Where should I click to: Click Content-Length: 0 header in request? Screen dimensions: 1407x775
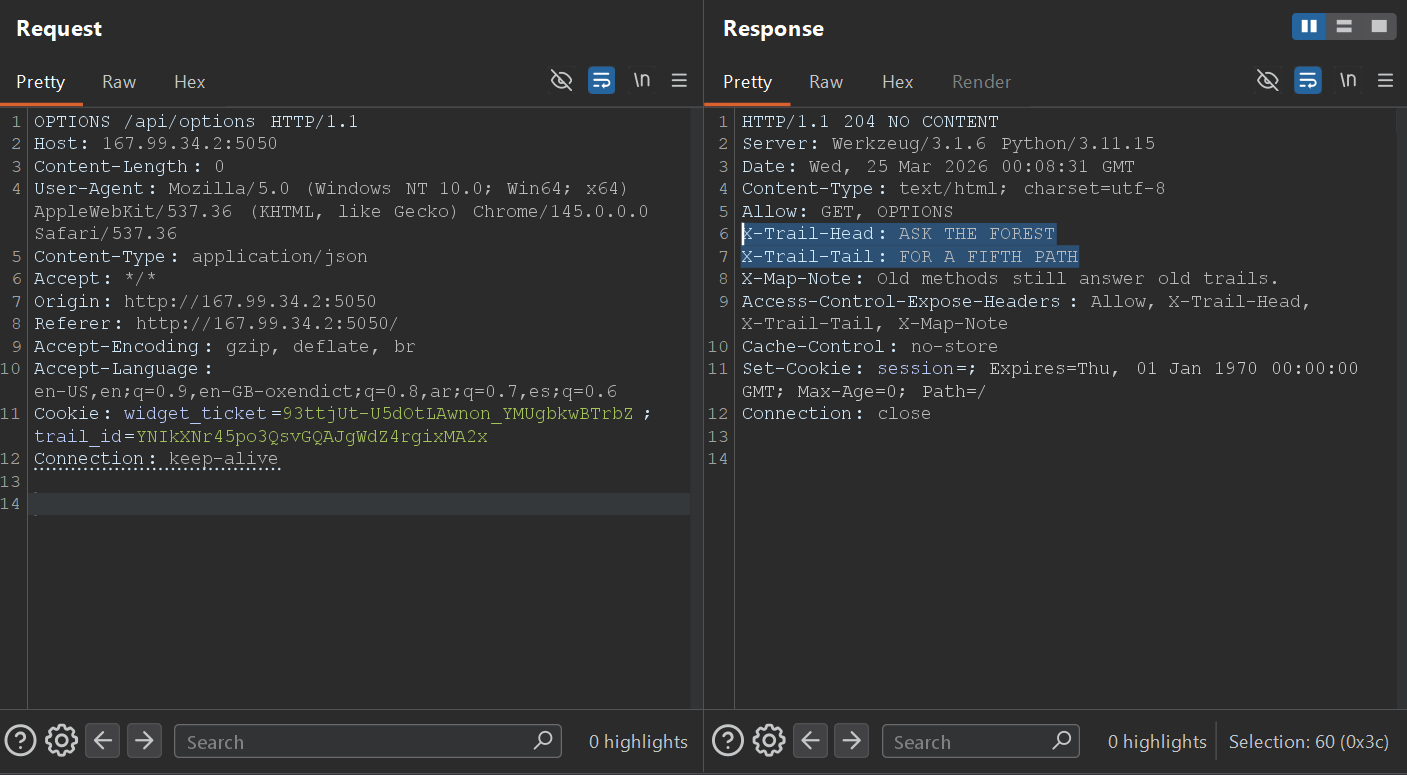pyautogui.click(x=129, y=167)
